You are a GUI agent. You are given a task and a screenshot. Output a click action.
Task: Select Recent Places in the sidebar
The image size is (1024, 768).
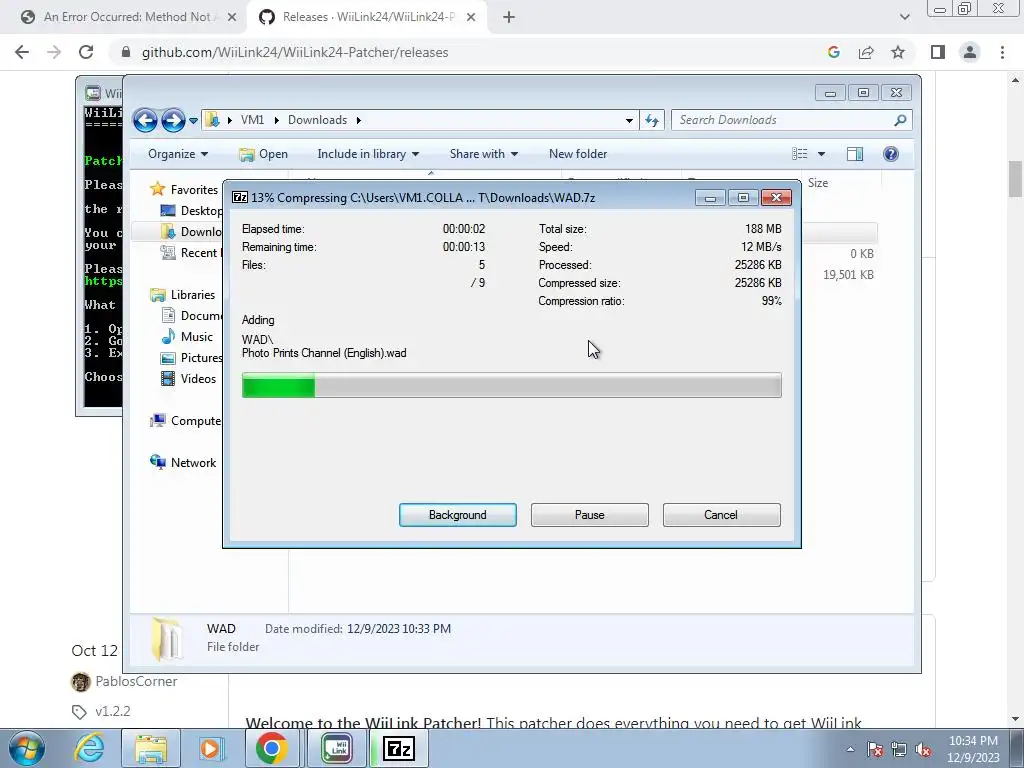(191, 253)
